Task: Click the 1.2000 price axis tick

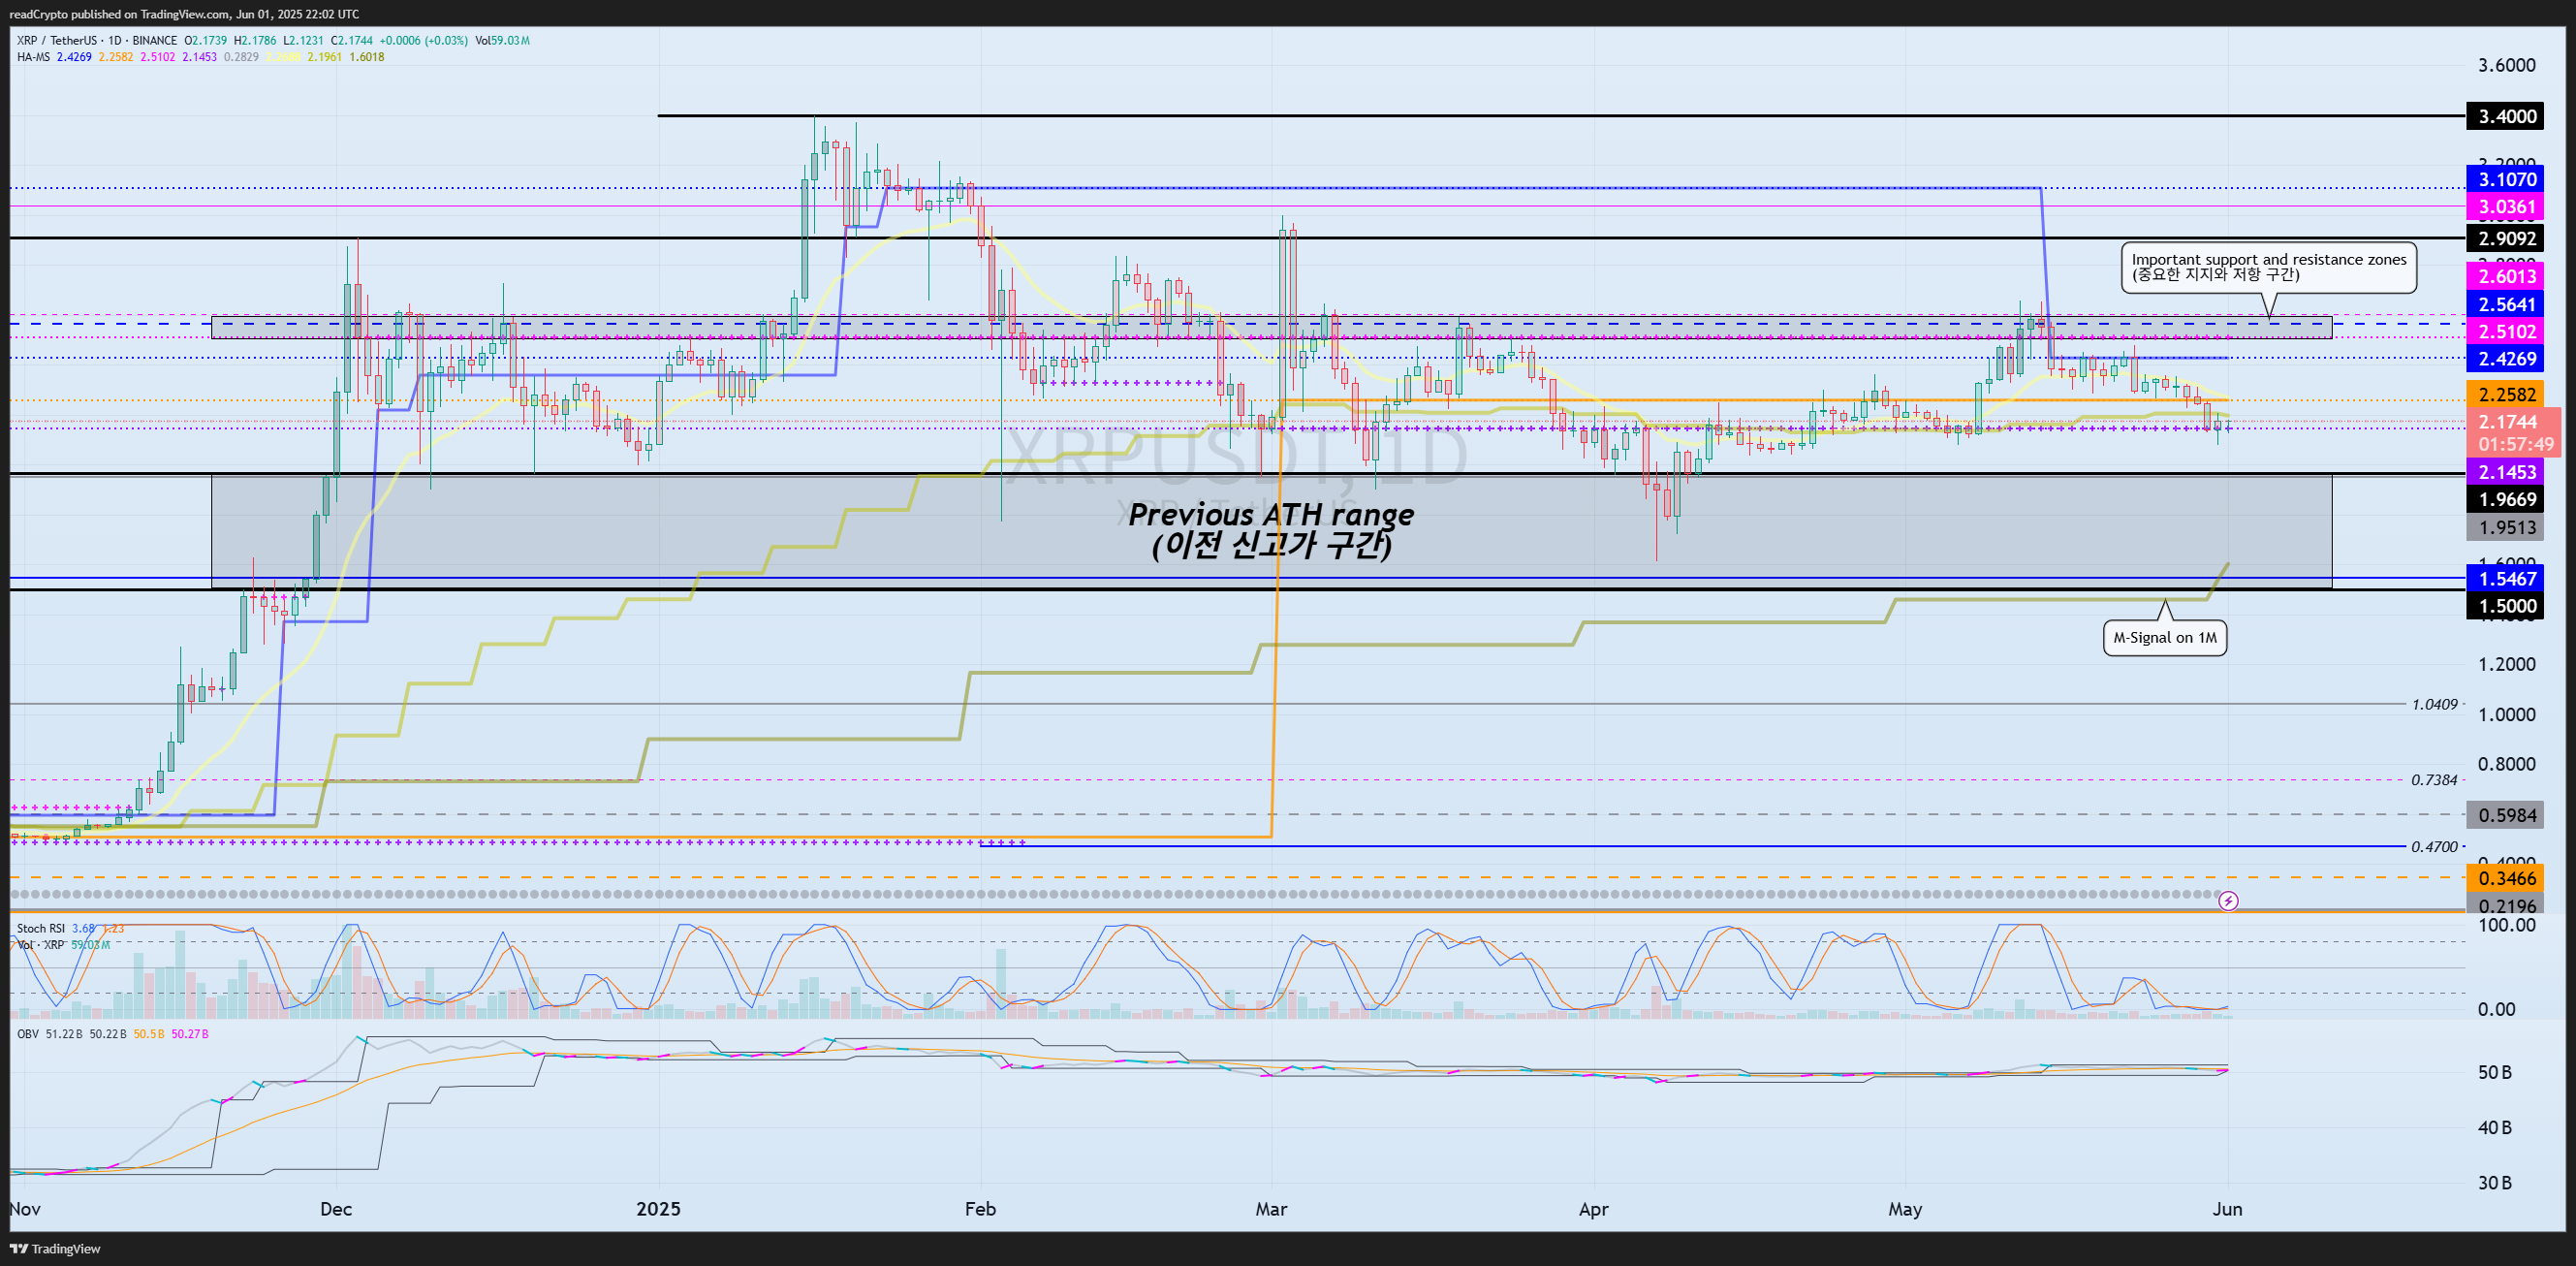Action: (2507, 664)
